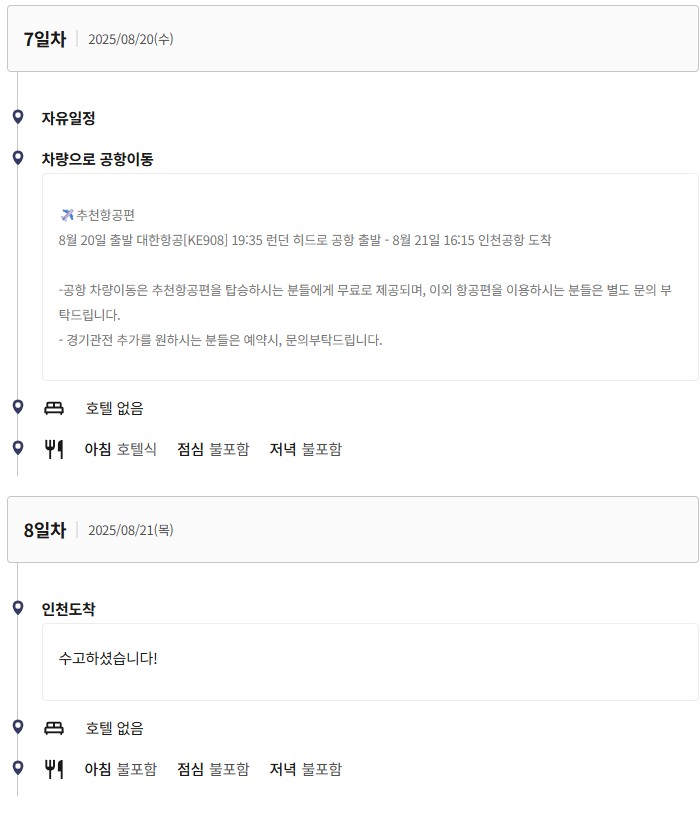
Task: Collapse the 8일차 day header panel
Action: pos(353,529)
